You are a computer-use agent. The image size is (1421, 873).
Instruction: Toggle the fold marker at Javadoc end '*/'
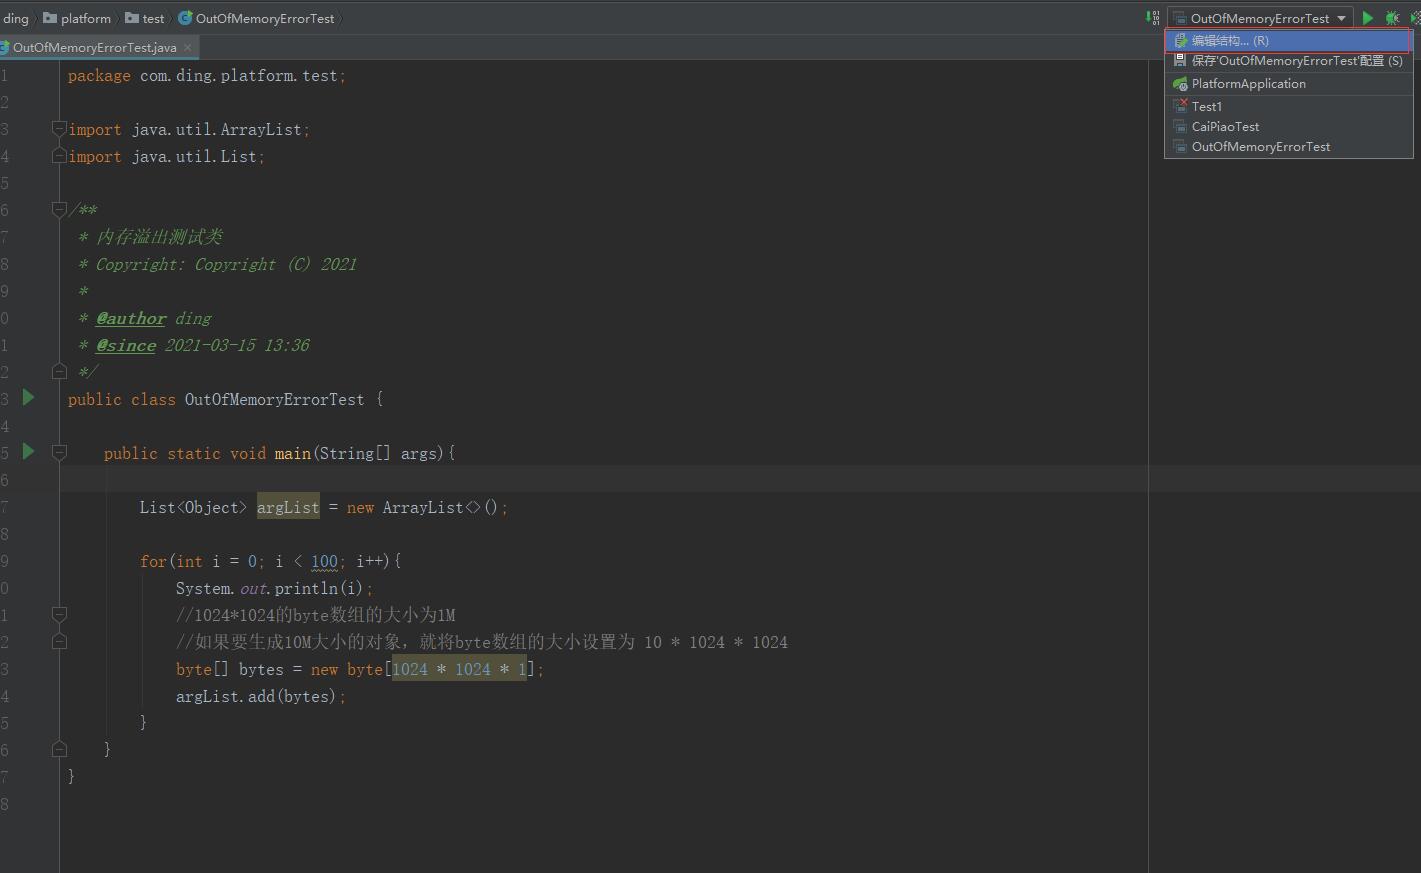[x=59, y=372]
